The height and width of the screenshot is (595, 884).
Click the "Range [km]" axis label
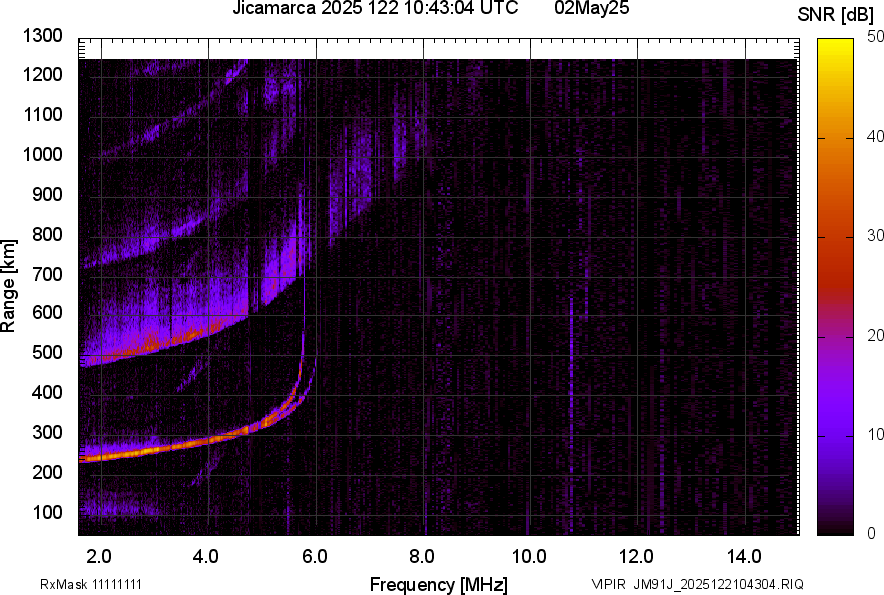click(x=8, y=285)
